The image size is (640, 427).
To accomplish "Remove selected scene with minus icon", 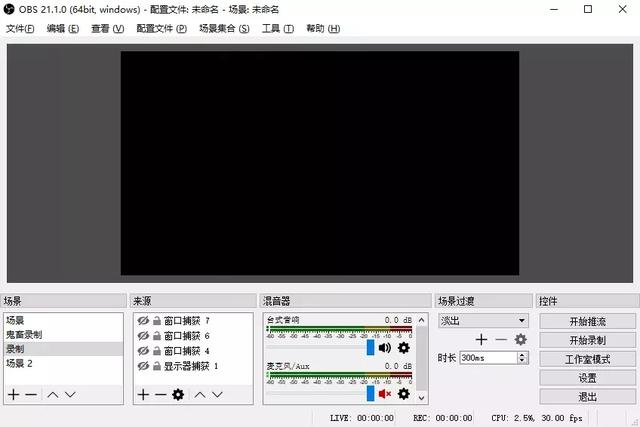I will pyautogui.click(x=31, y=395).
